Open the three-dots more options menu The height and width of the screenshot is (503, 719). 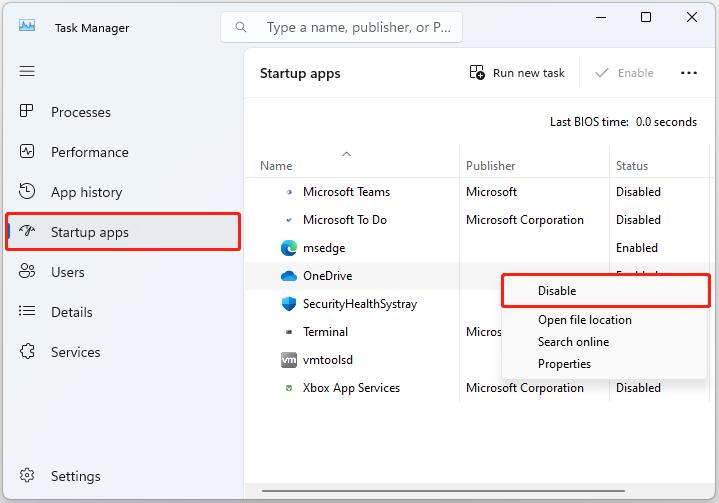(x=688, y=73)
